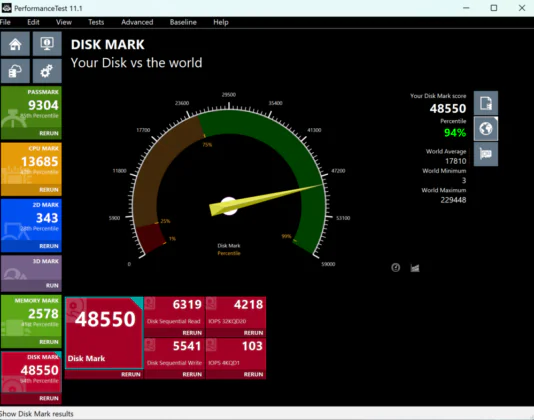Click the save results document icon
The image size is (534, 420).
(486, 103)
